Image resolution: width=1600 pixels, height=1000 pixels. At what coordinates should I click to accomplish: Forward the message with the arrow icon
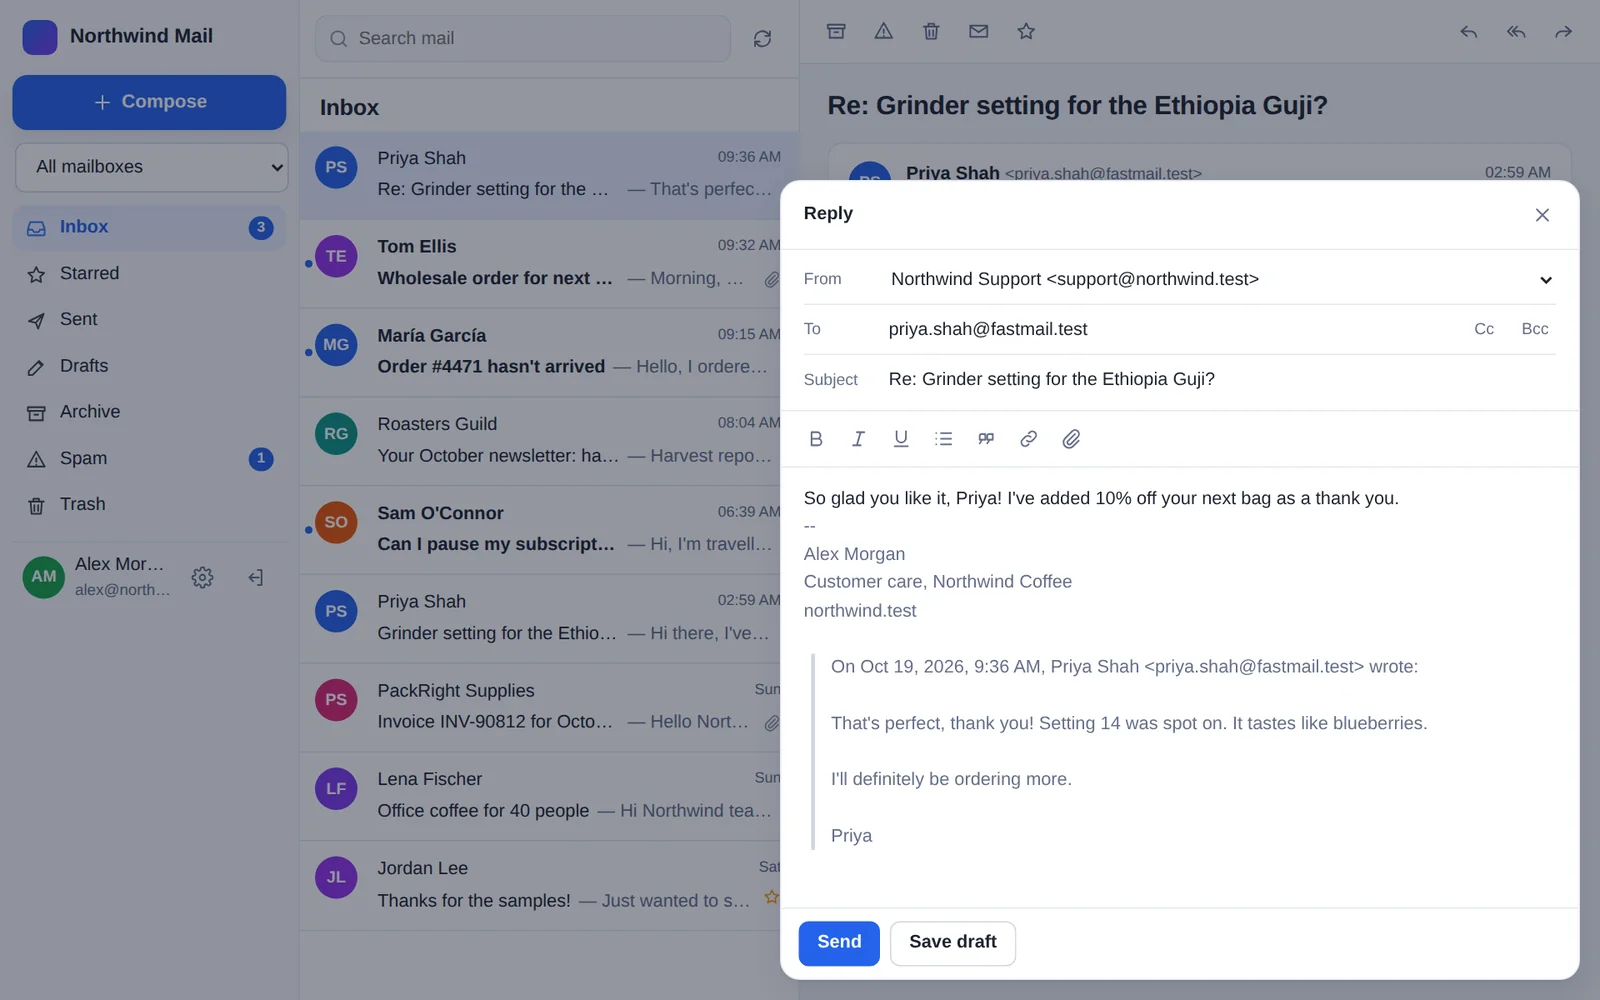(x=1563, y=32)
